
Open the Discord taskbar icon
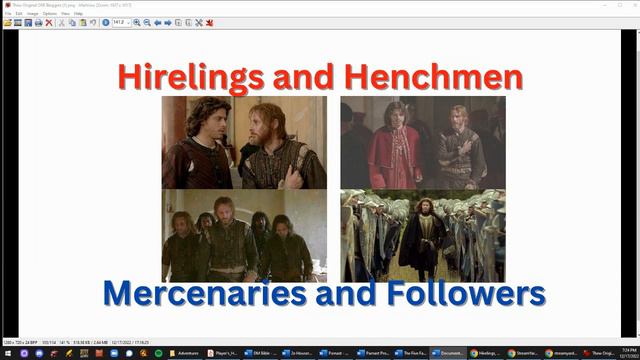point(39,353)
